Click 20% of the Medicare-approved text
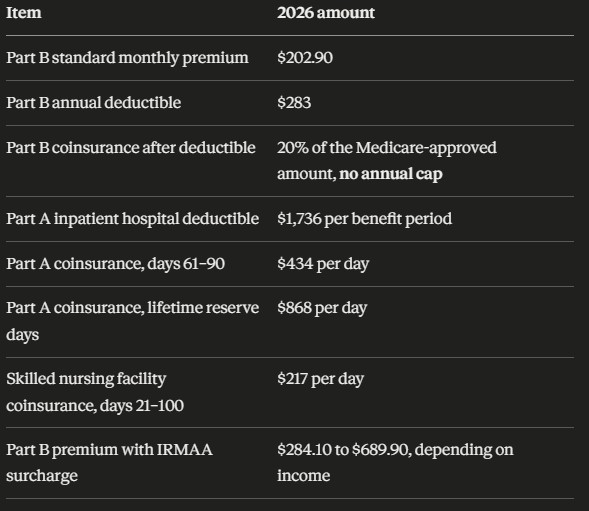589x511 pixels. 387,148
